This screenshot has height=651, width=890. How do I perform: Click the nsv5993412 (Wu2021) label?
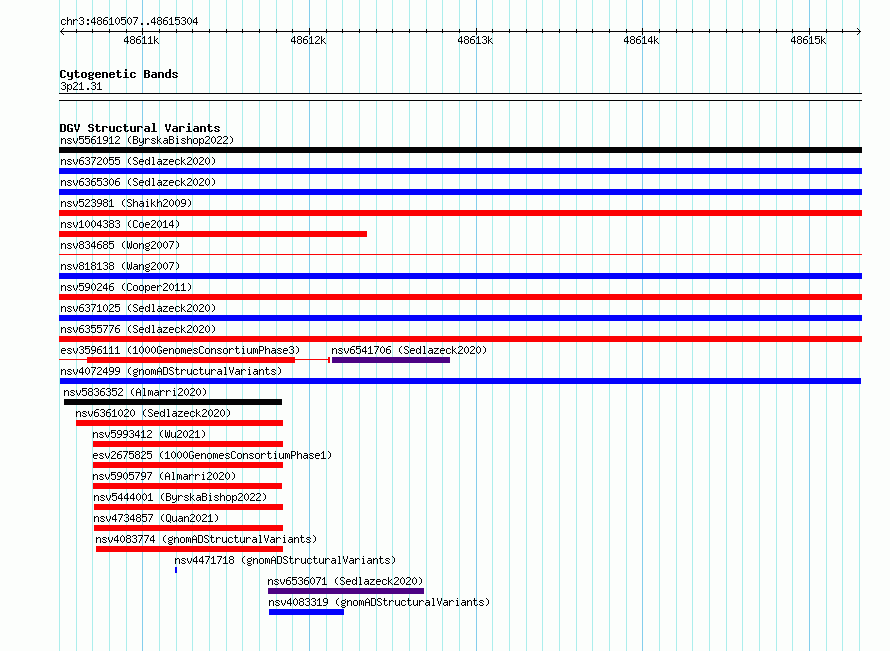149,434
